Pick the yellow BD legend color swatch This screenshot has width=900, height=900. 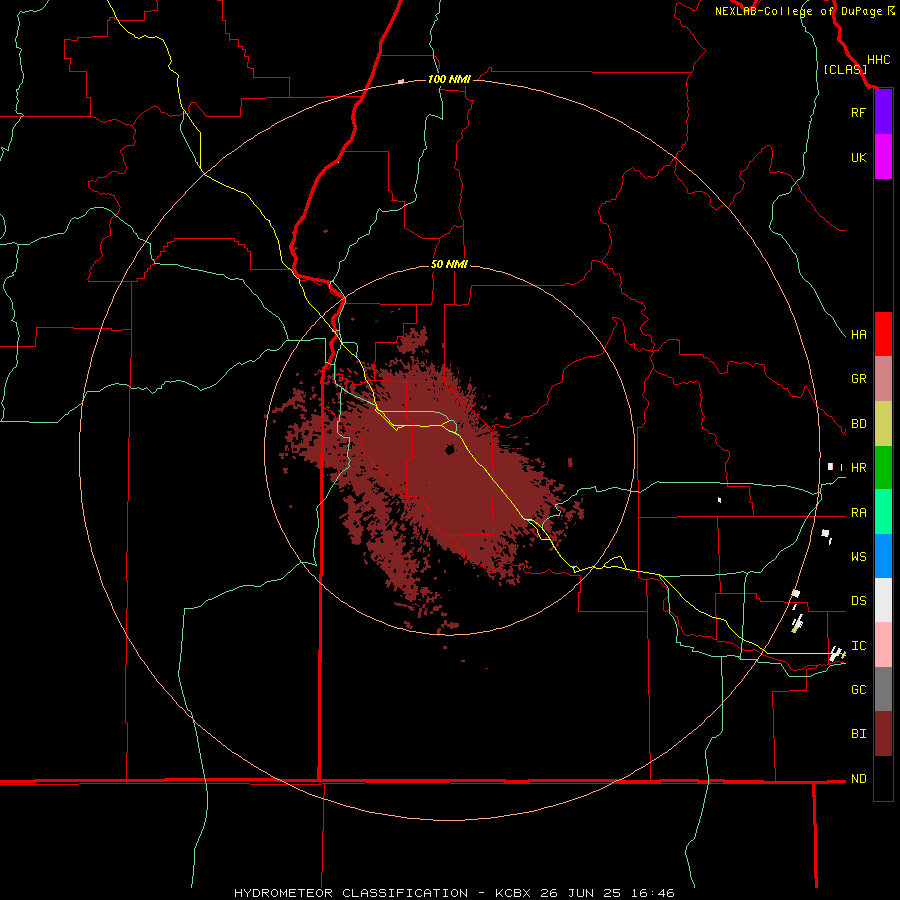click(883, 424)
